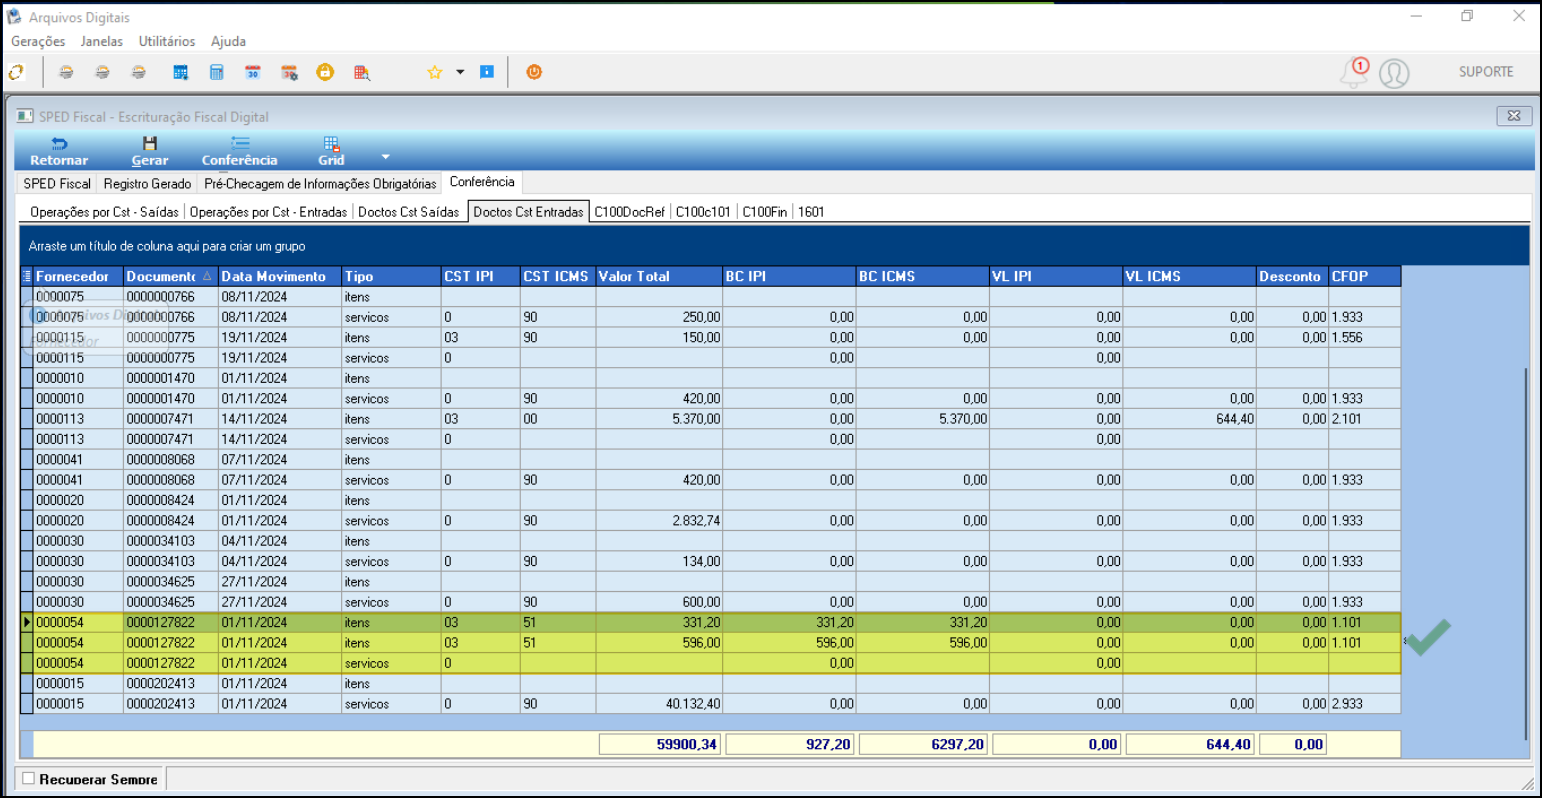The width and height of the screenshot is (1542, 798).
Task: Open the C100Fin tab
Action: click(764, 212)
